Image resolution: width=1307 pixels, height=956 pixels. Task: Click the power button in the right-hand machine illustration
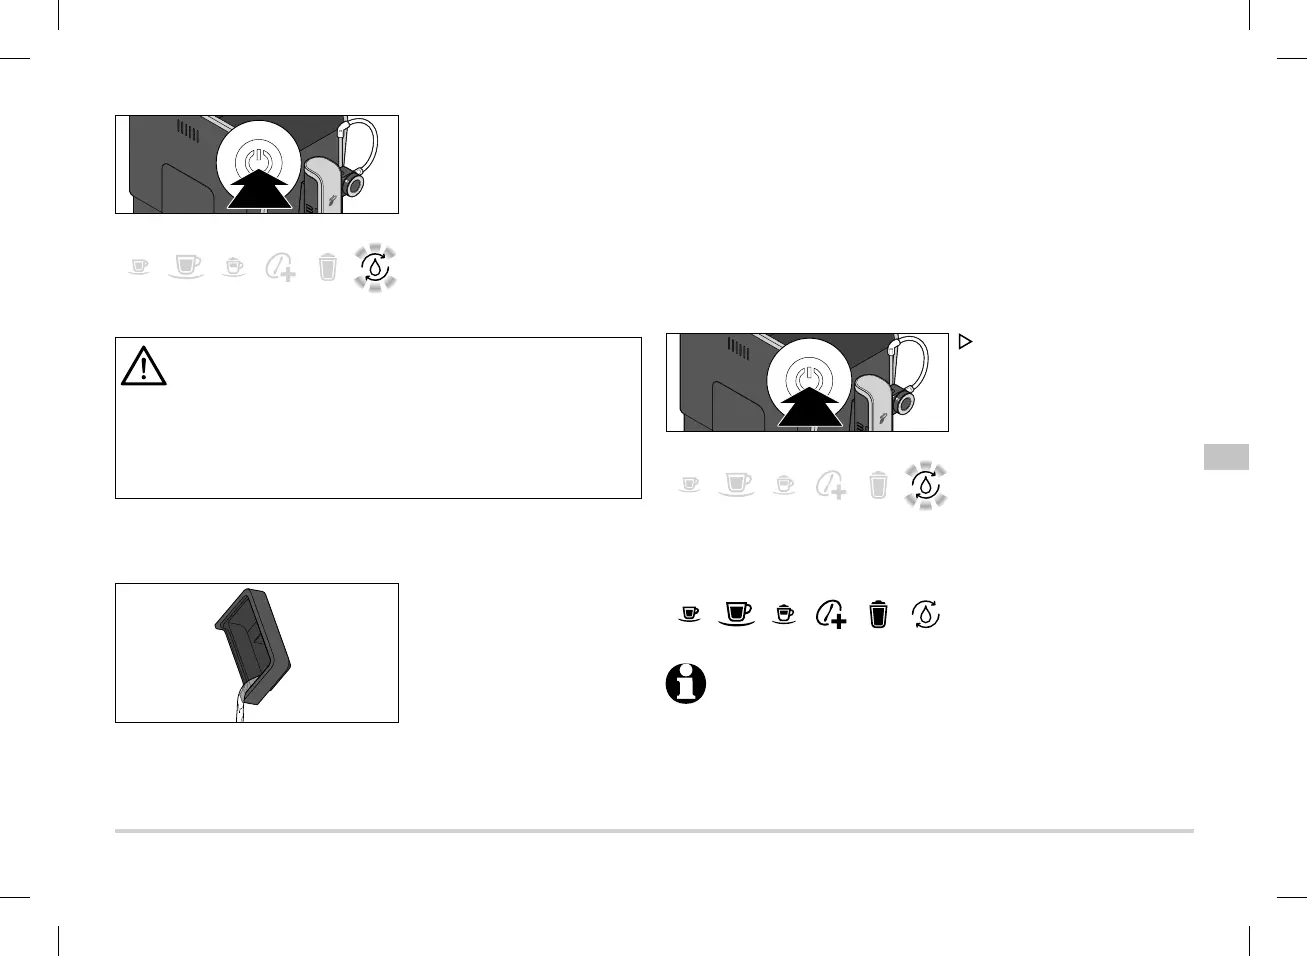click(808, 378)
